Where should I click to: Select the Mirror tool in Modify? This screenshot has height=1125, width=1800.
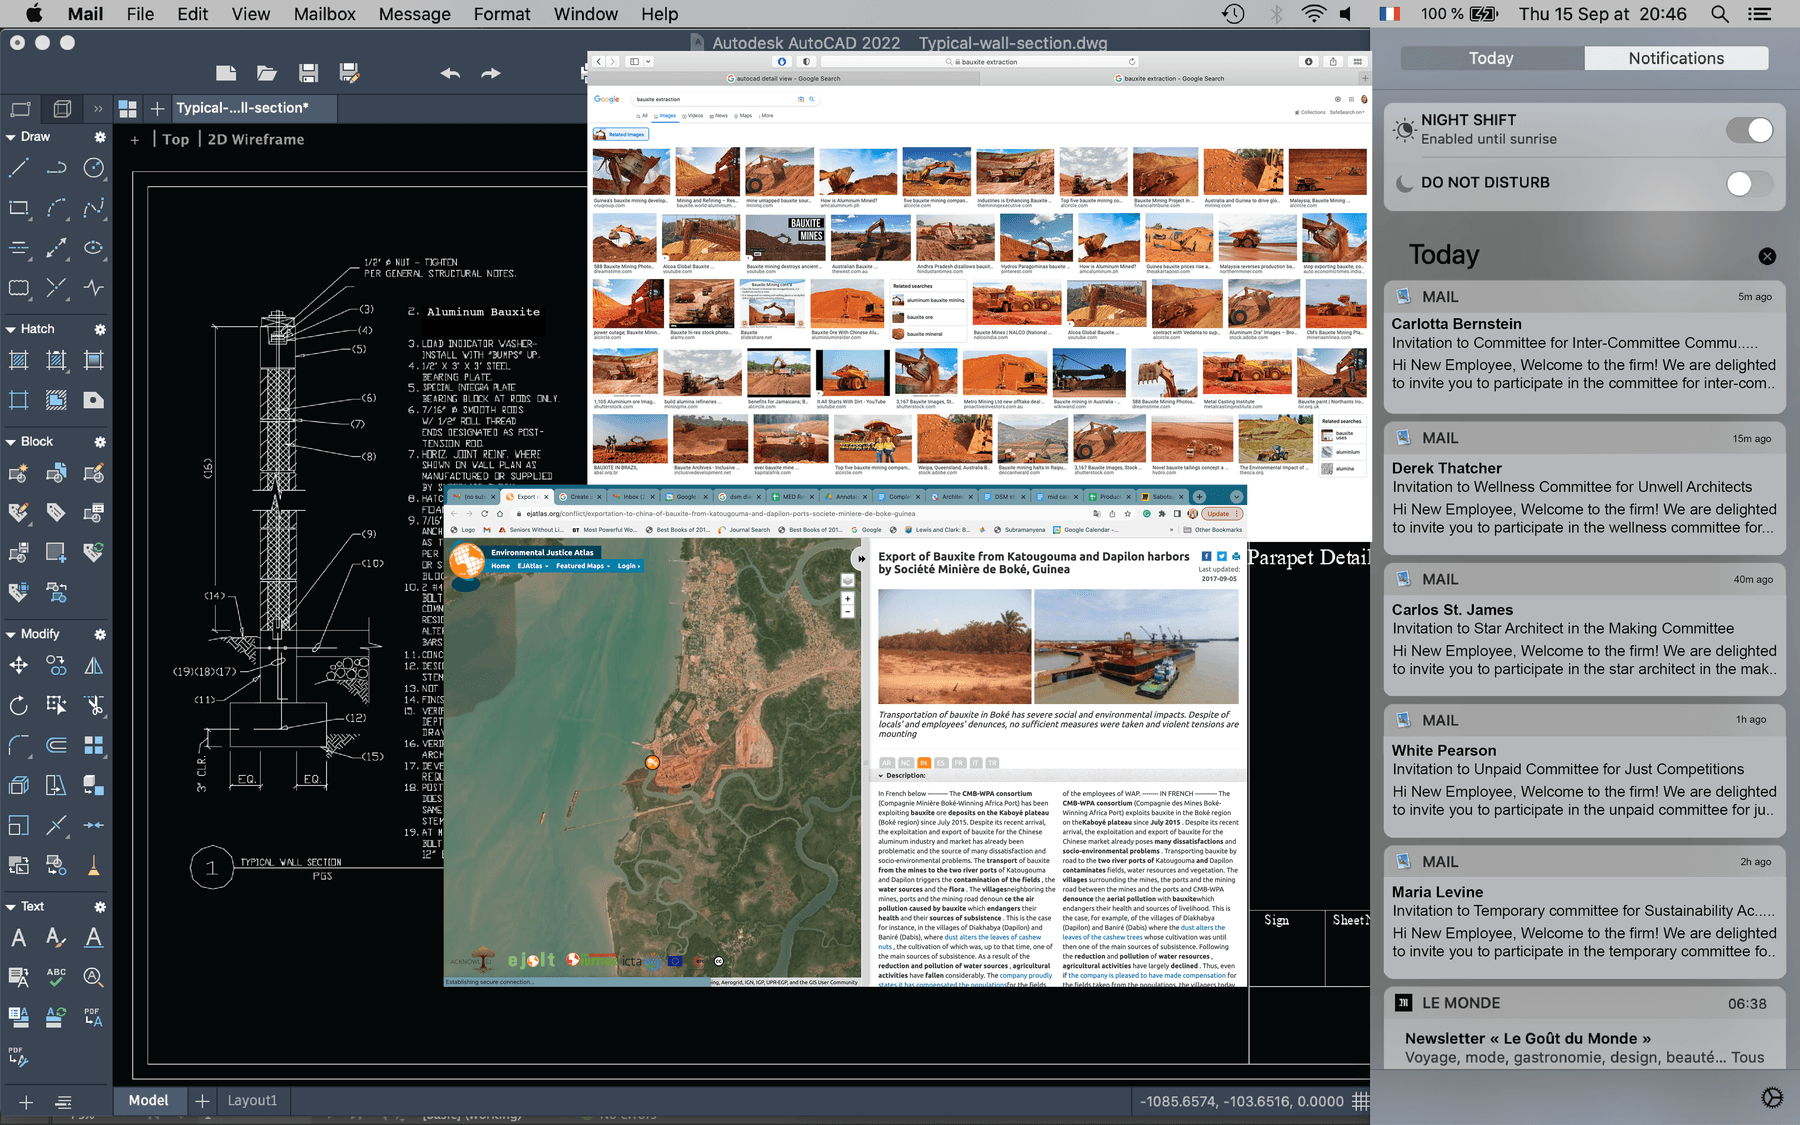point(94,666)
